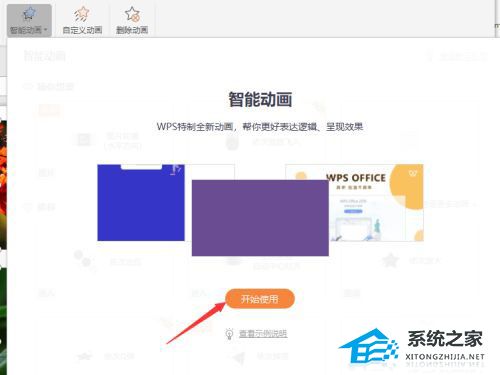Select the WPS OFFICE preview thumbnail
500x375 pixels.
click(376, 202)
